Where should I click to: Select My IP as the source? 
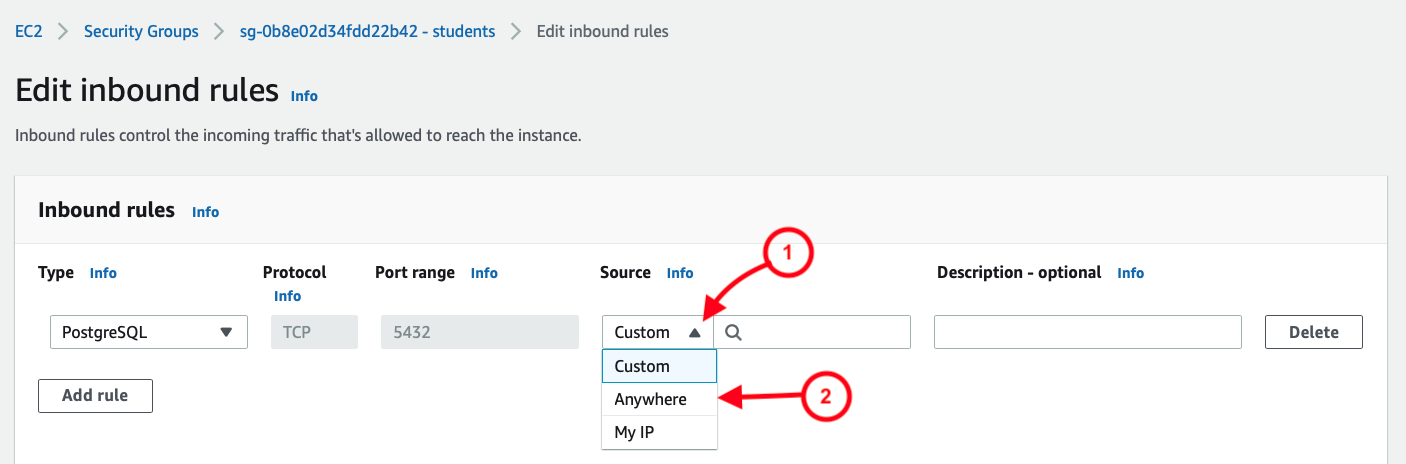click(x=659, y=432)
